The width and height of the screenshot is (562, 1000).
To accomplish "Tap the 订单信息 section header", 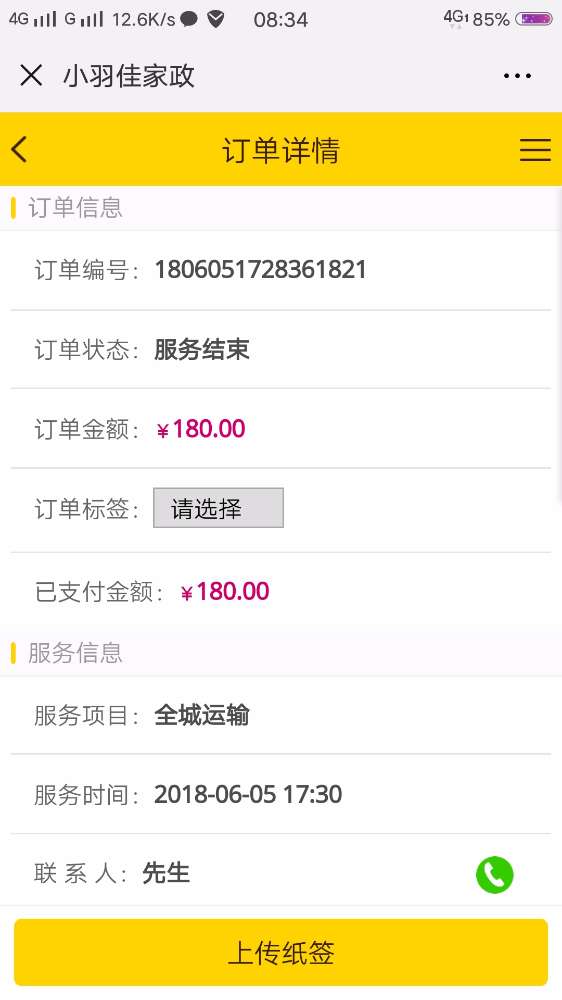I will pyautogui.click(x=75, y=208).
